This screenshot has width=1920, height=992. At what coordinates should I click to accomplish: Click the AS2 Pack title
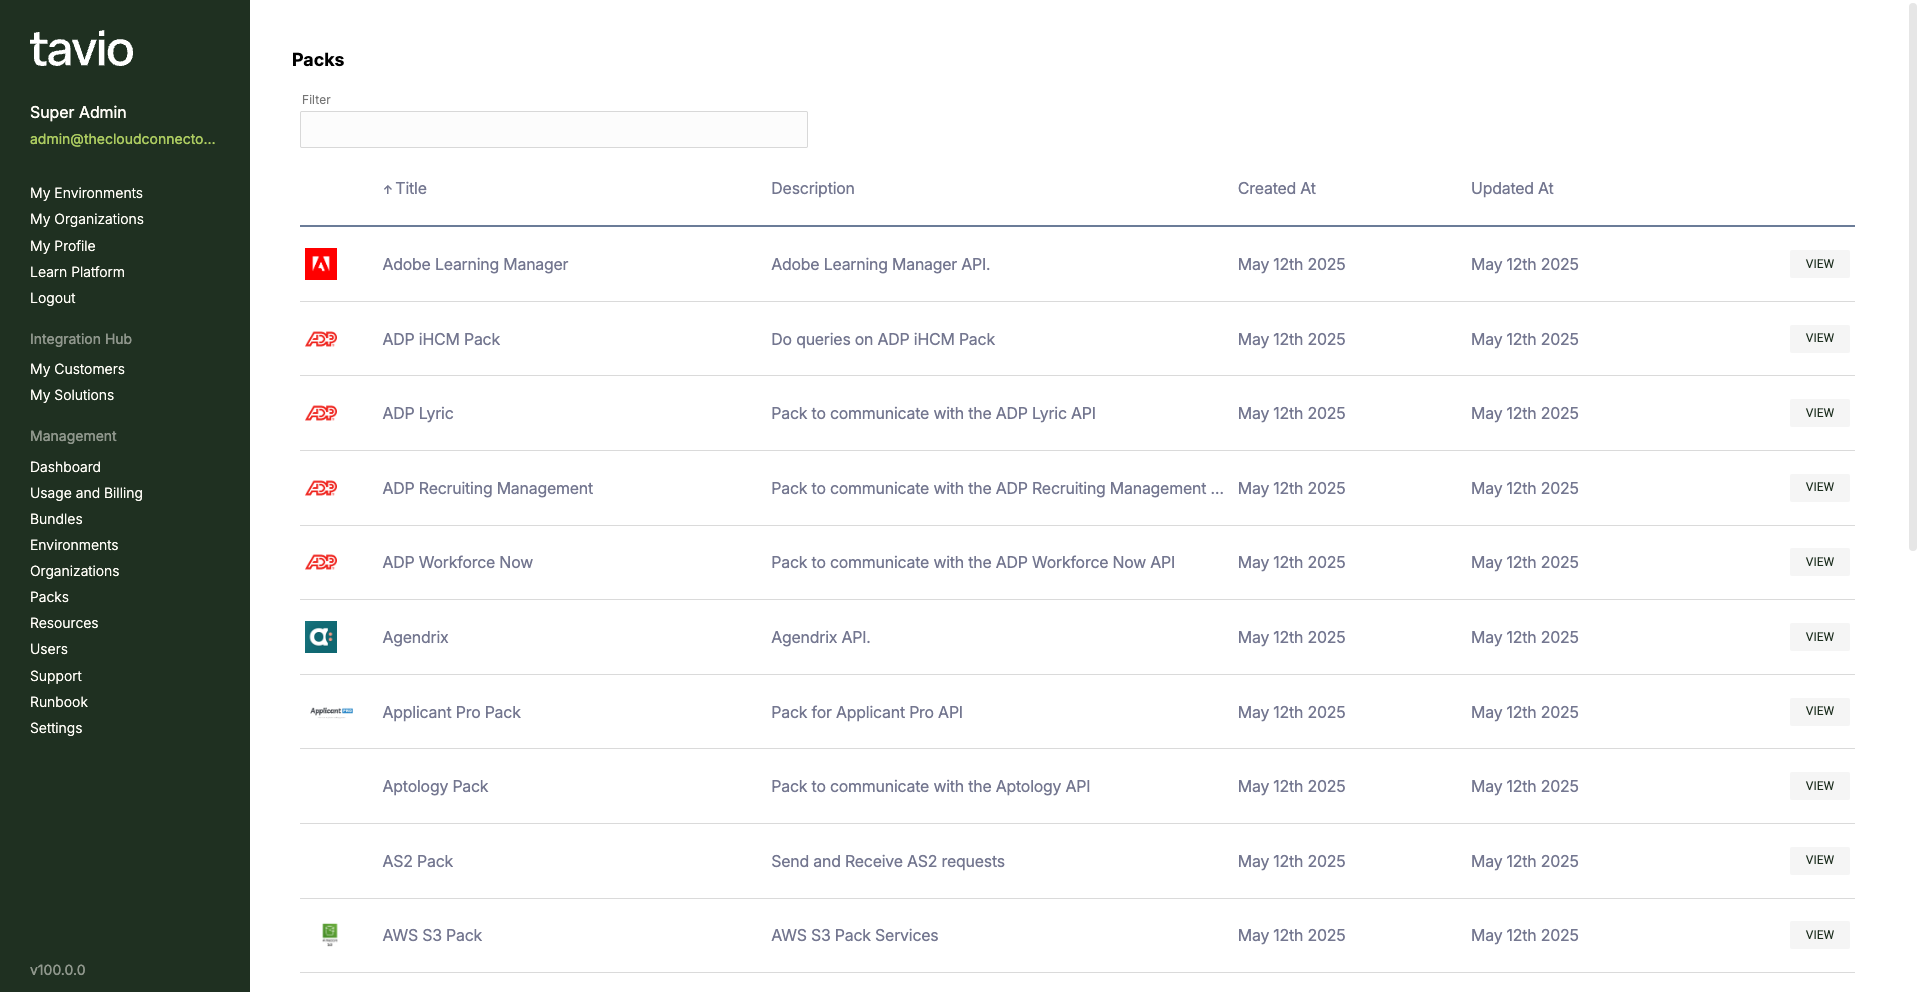(x=417, y=861)
